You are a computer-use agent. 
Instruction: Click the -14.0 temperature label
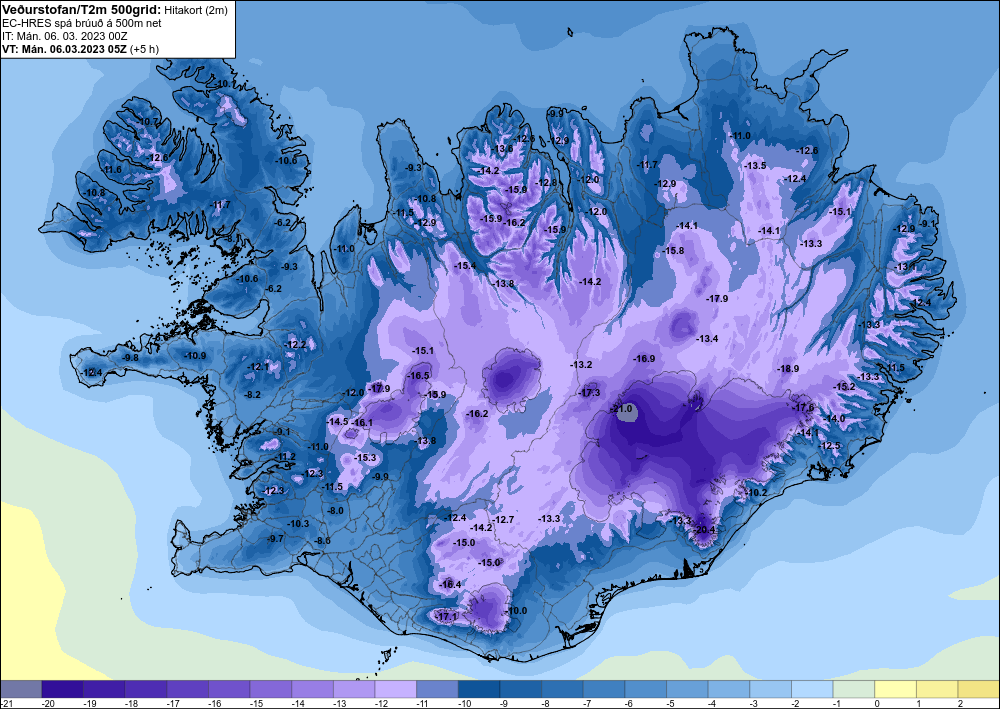click(x=834, y=418)
